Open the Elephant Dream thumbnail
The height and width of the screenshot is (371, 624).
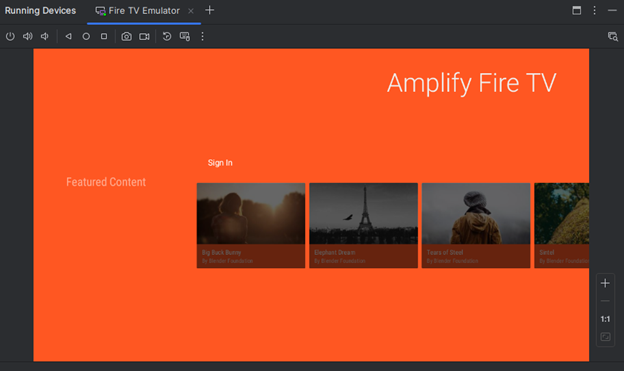[x=363, y=213]
